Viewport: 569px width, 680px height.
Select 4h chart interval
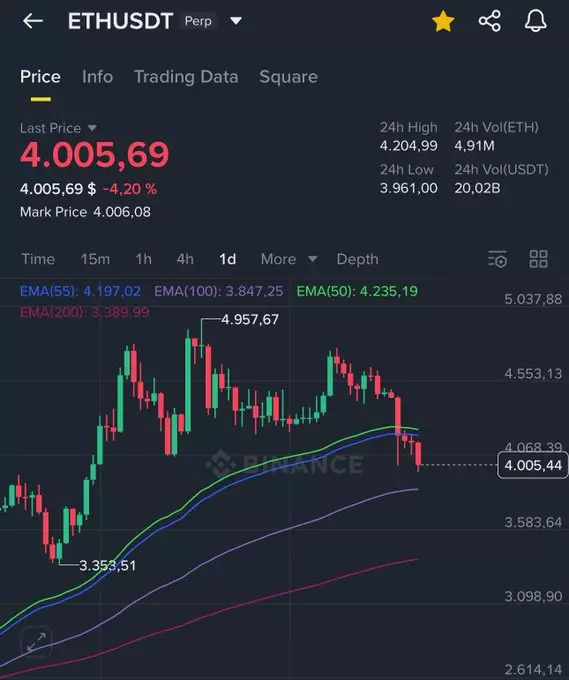(x=185, y=259)
